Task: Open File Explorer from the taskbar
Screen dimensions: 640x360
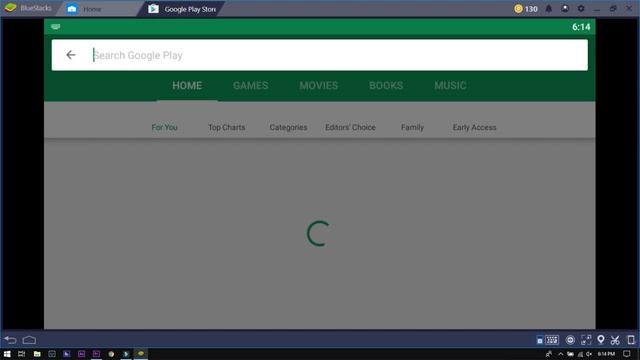Action: click(37, 354)
